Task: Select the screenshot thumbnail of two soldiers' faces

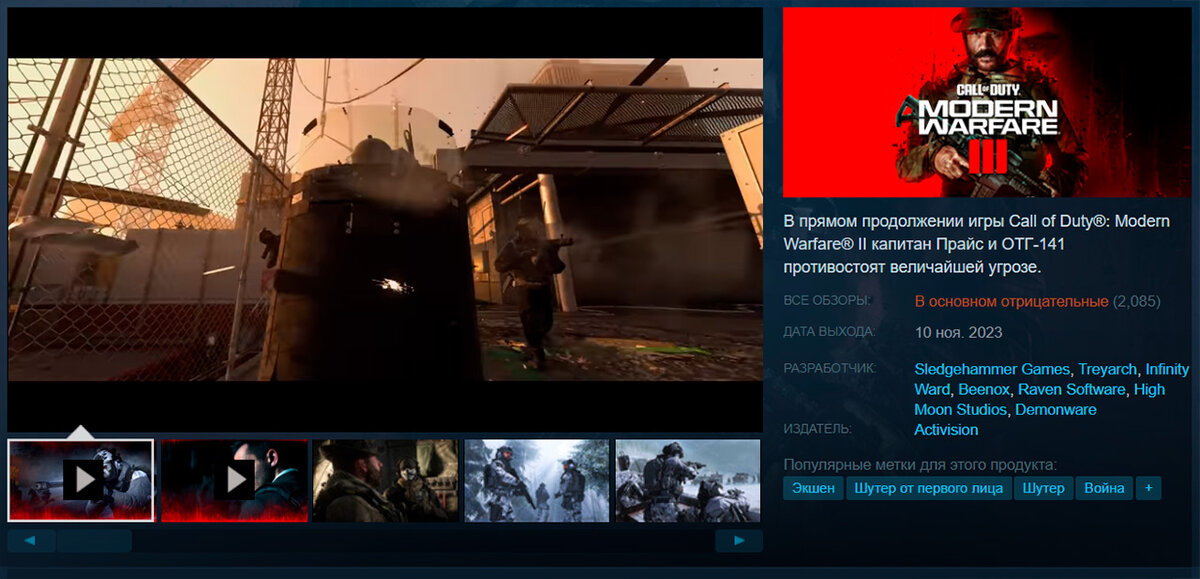Action: coord(385,480)
